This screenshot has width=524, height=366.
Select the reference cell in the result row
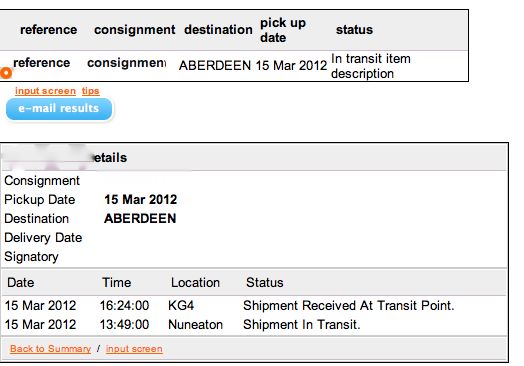[x=41, y=63]
